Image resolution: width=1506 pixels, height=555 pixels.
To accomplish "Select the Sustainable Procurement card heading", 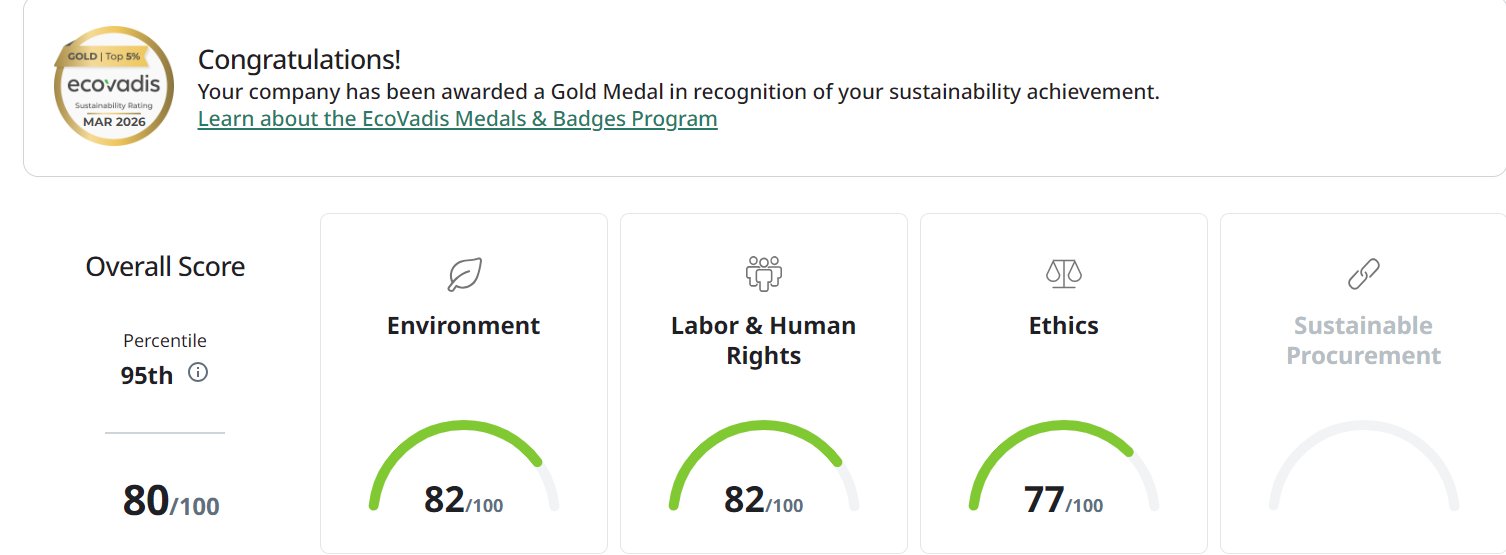I will (1363, 341).
